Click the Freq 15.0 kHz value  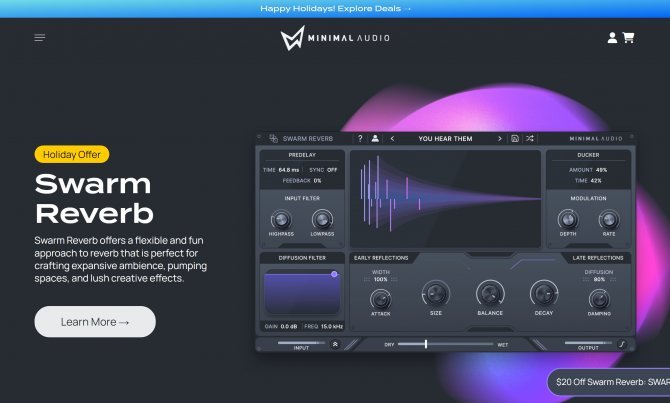332,326
